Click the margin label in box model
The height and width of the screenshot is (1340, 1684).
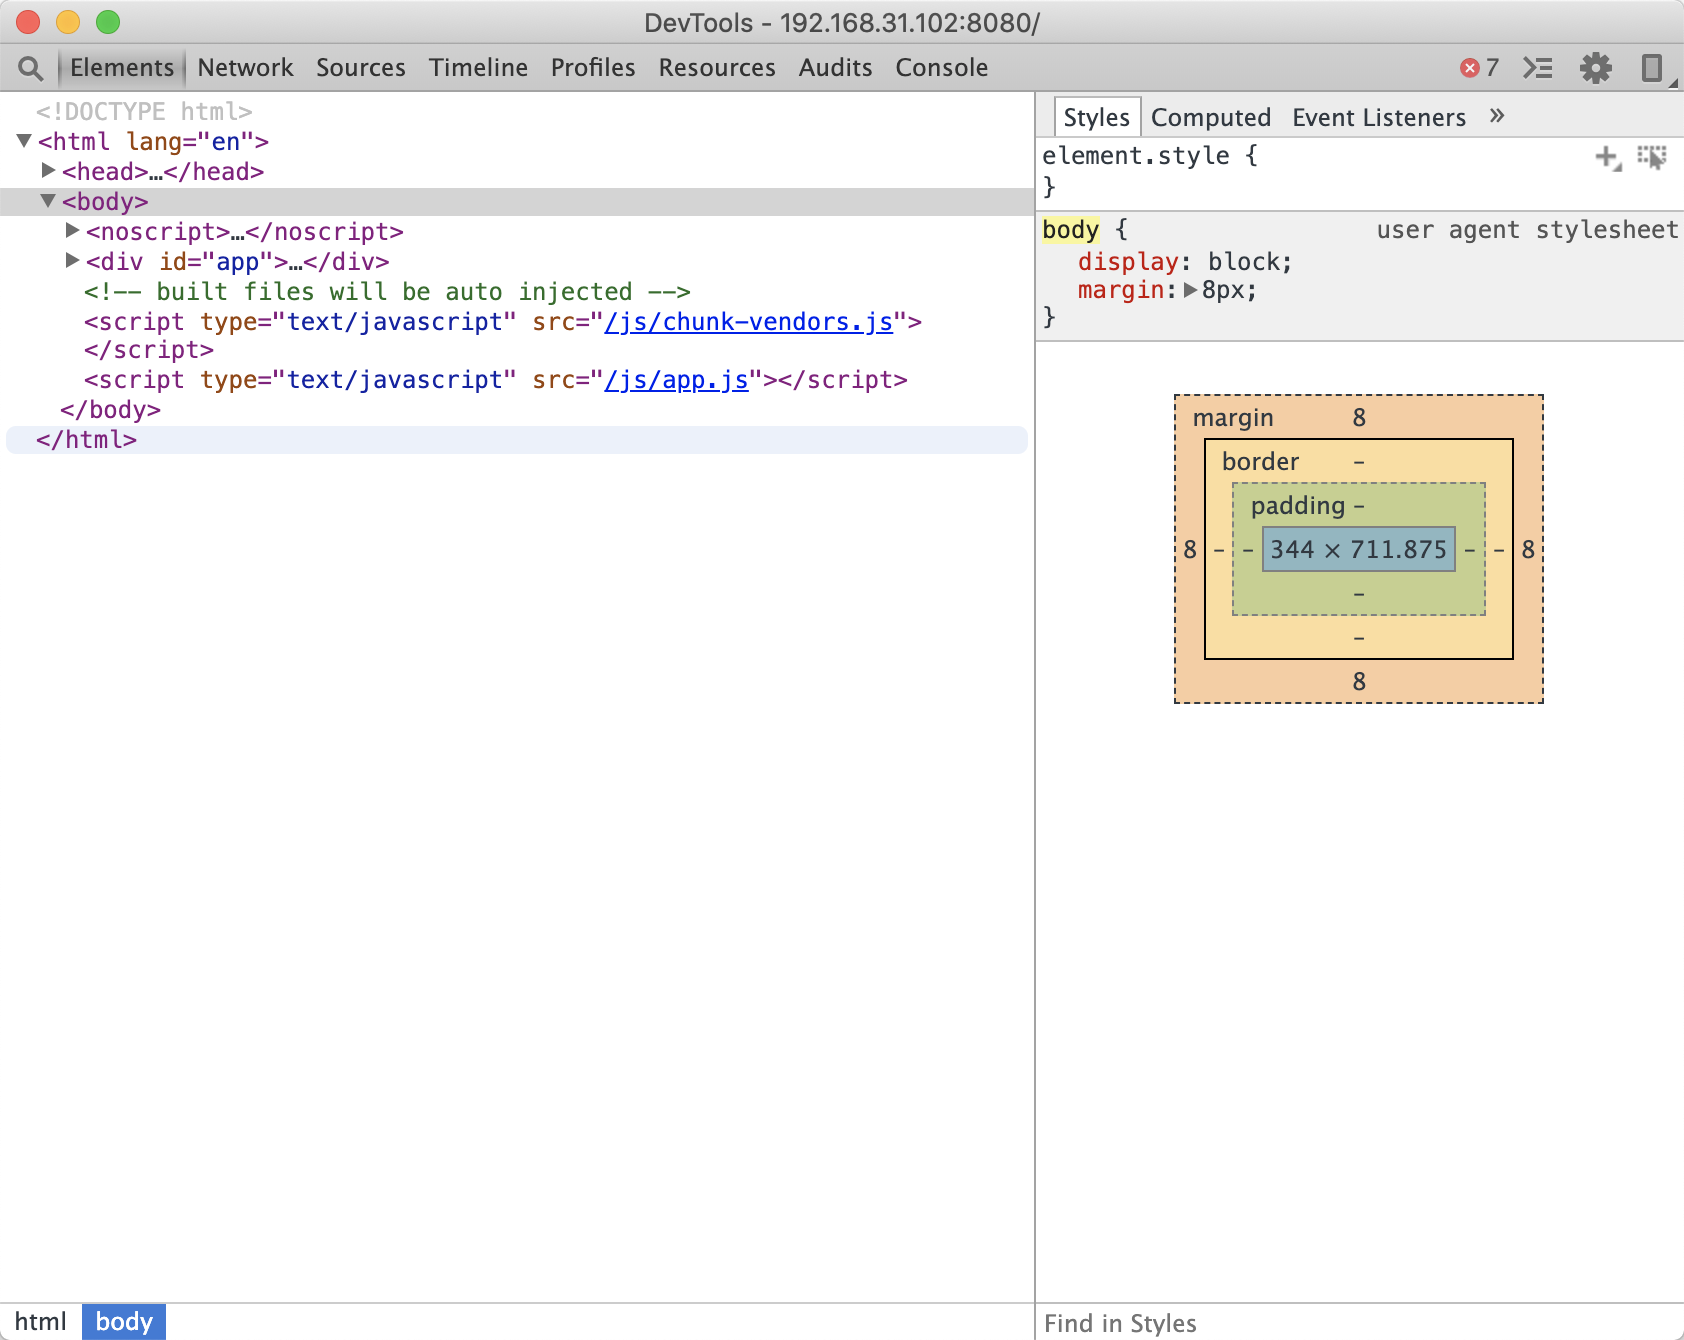pyautogui.click(x=1233, y=418)
